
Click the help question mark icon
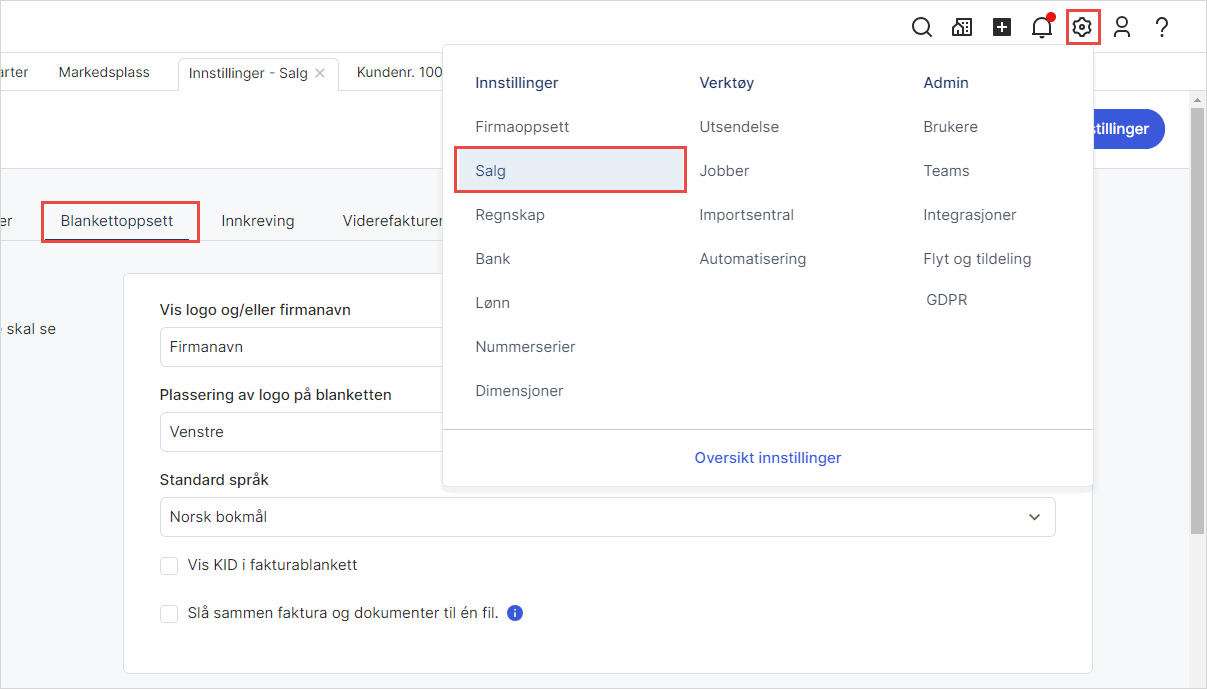coord(1162,28)
